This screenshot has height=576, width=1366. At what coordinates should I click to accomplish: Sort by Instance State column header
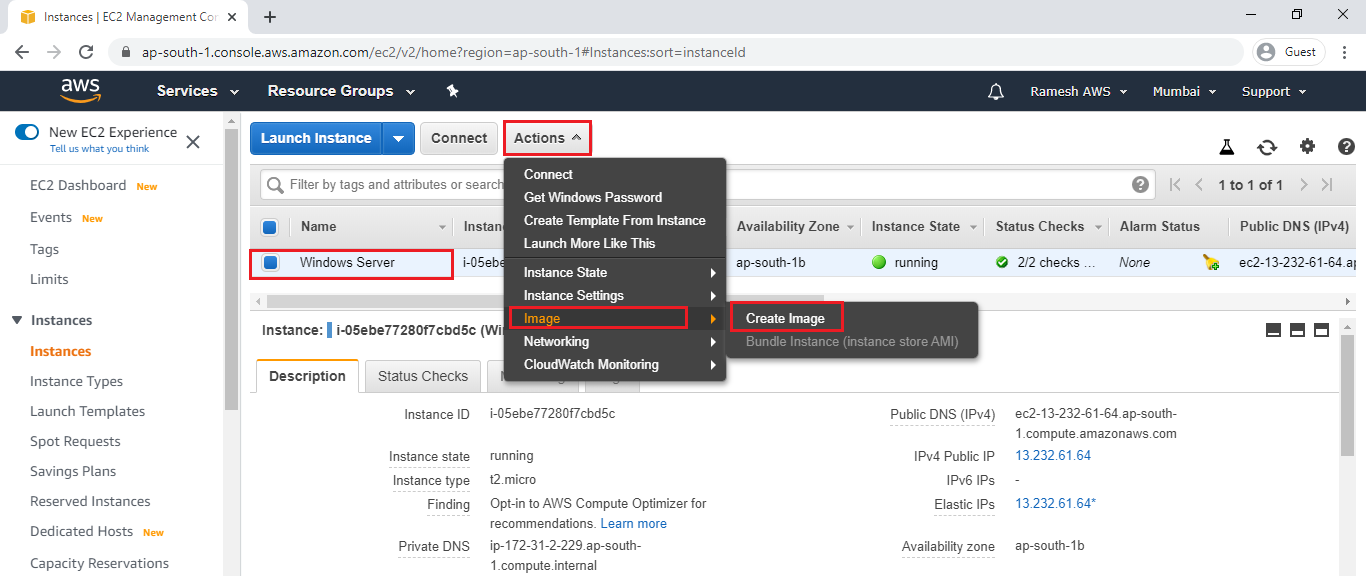point(923,227)
